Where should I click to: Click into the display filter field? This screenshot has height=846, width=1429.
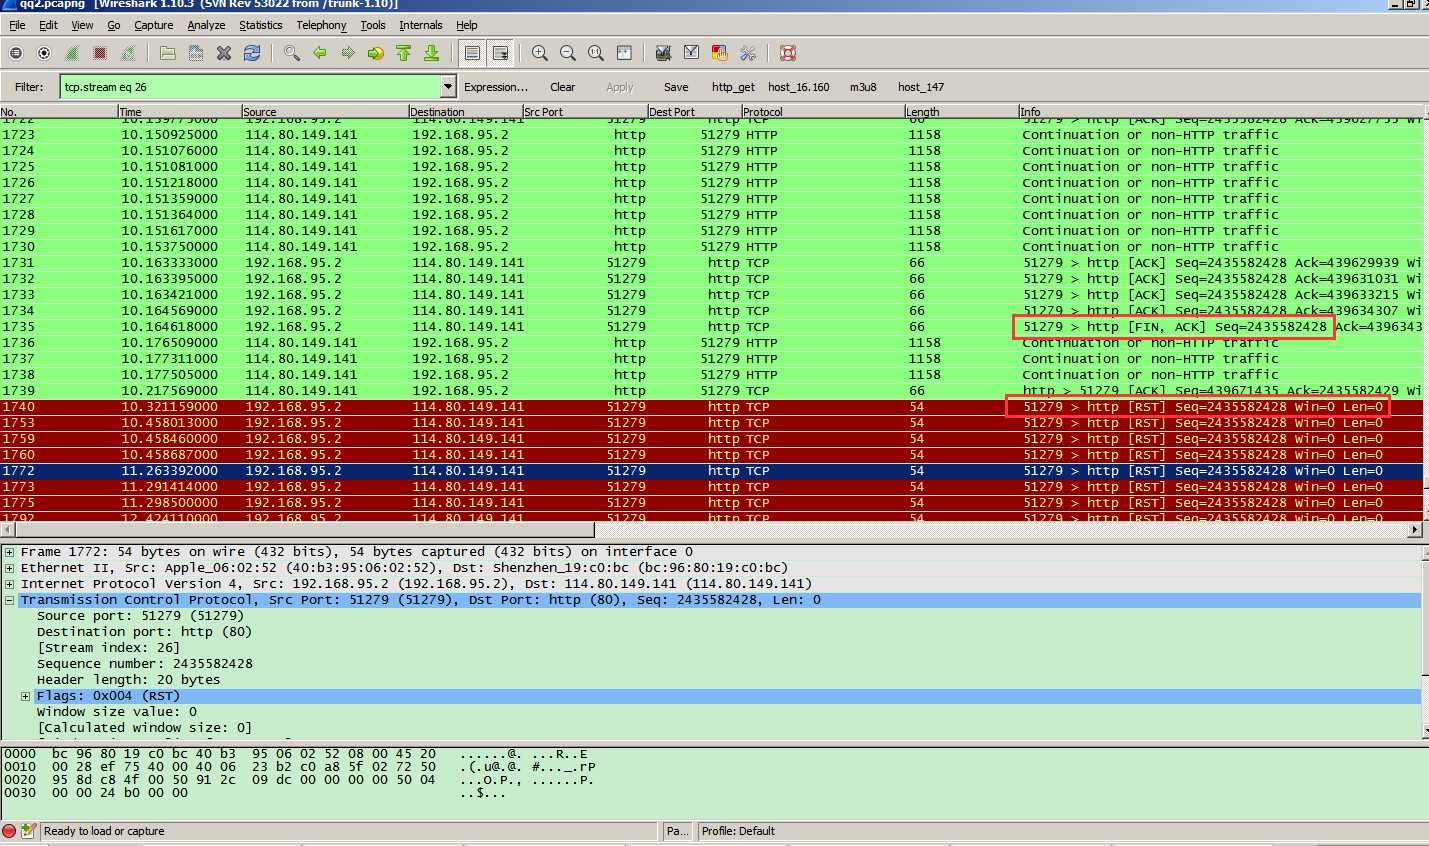pos(250,87)
